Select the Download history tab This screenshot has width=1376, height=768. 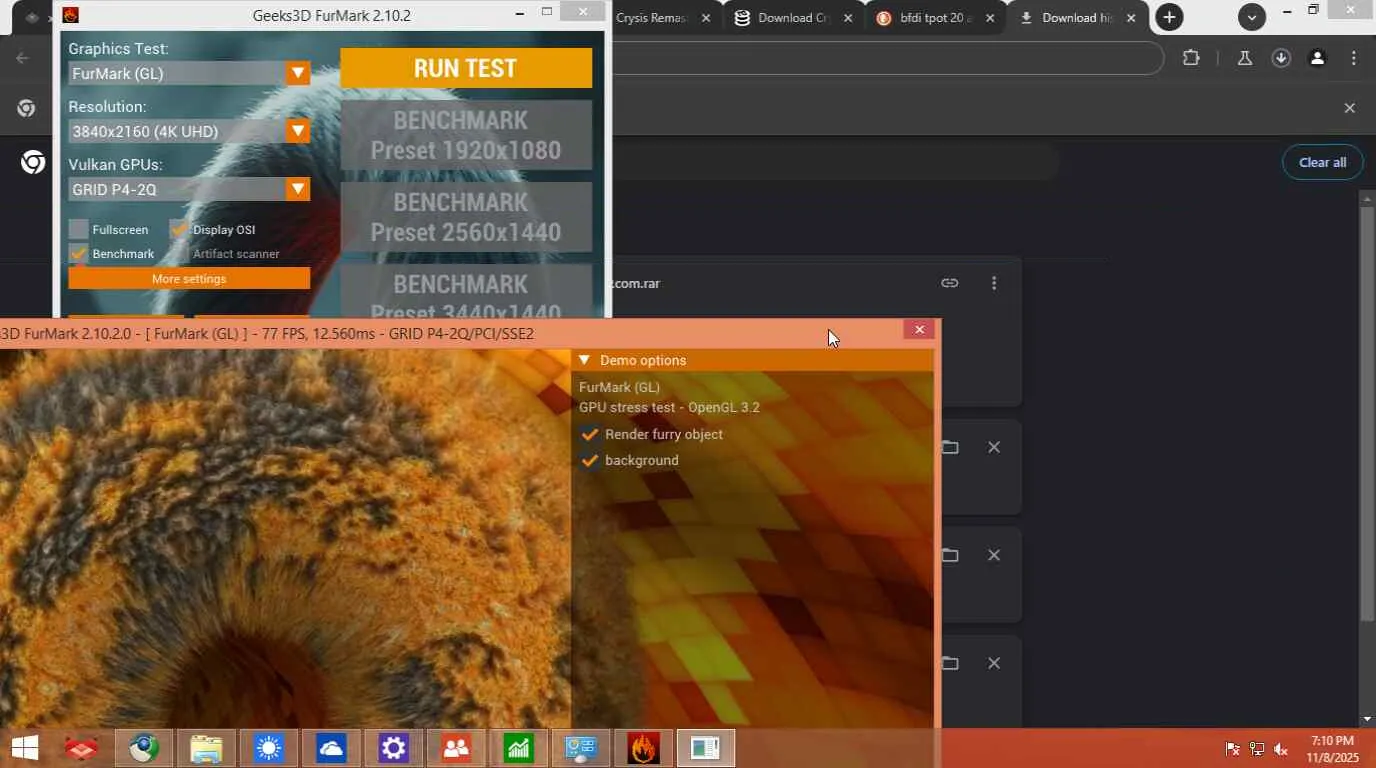(x=1079, y=18)
